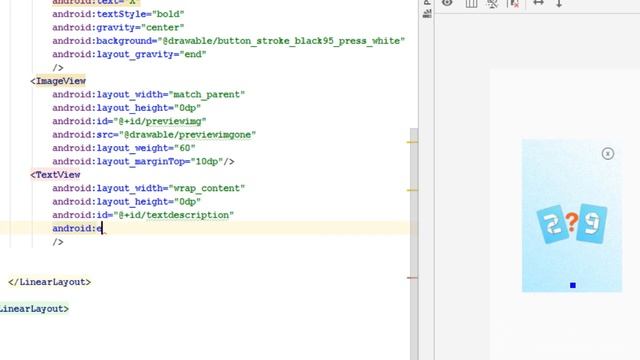Click the button_stroke_black95_press_white drawable reference
The width and height of the screenshot is (640, 360).
pos(282,41)
